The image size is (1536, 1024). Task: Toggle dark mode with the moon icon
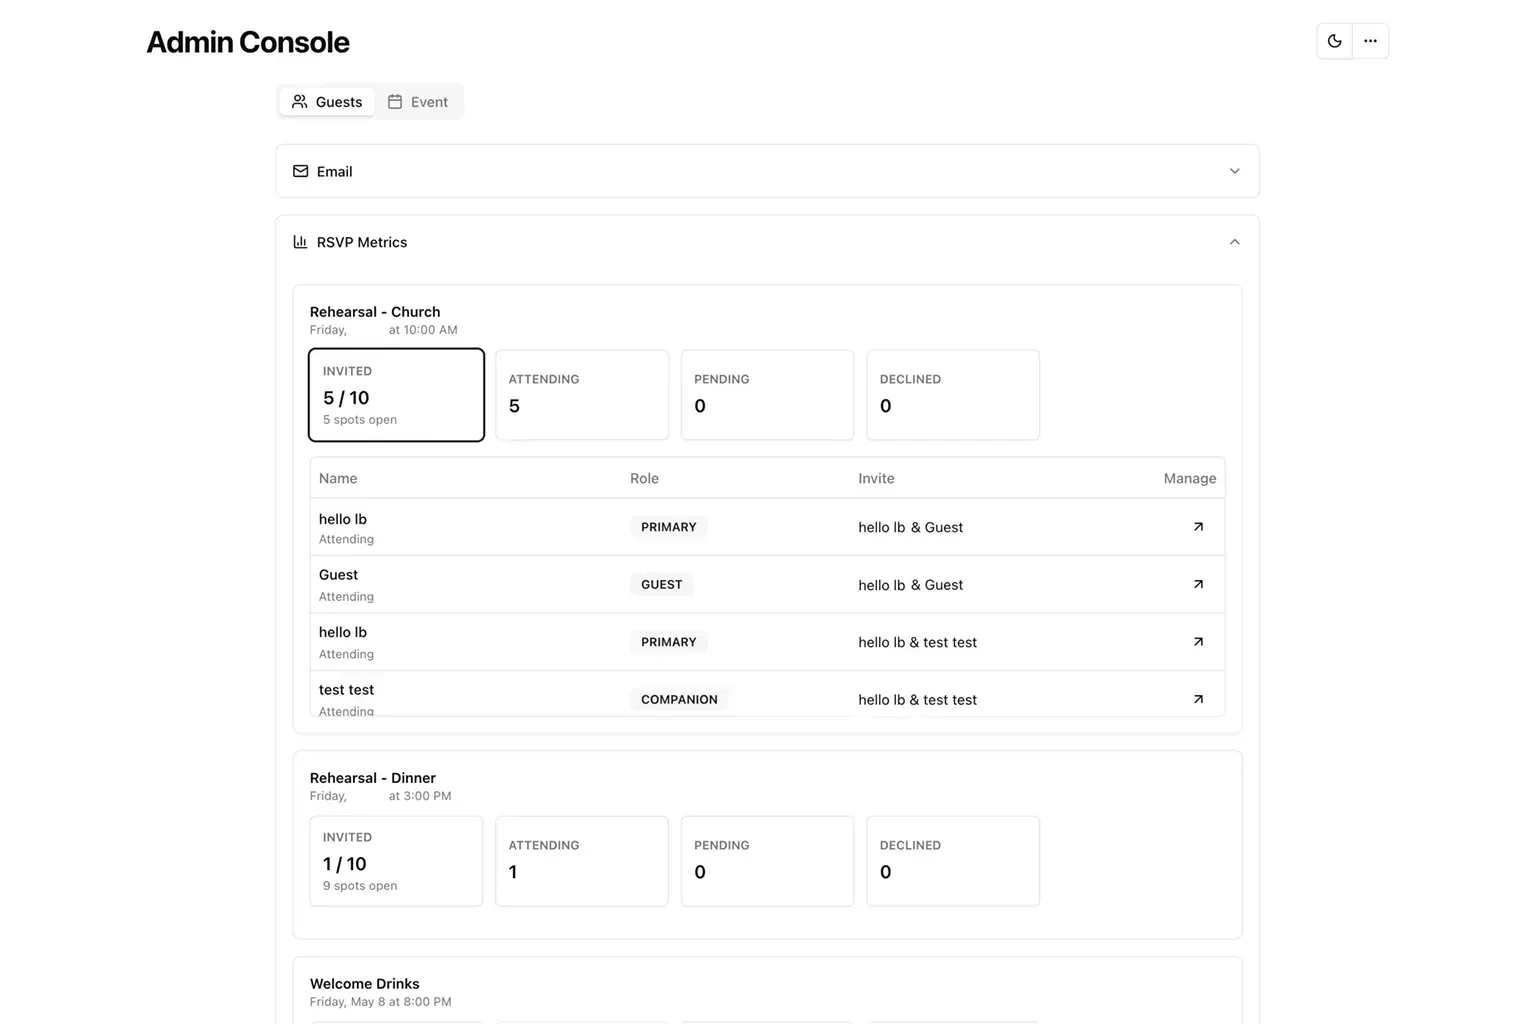tap(1334, 41)
